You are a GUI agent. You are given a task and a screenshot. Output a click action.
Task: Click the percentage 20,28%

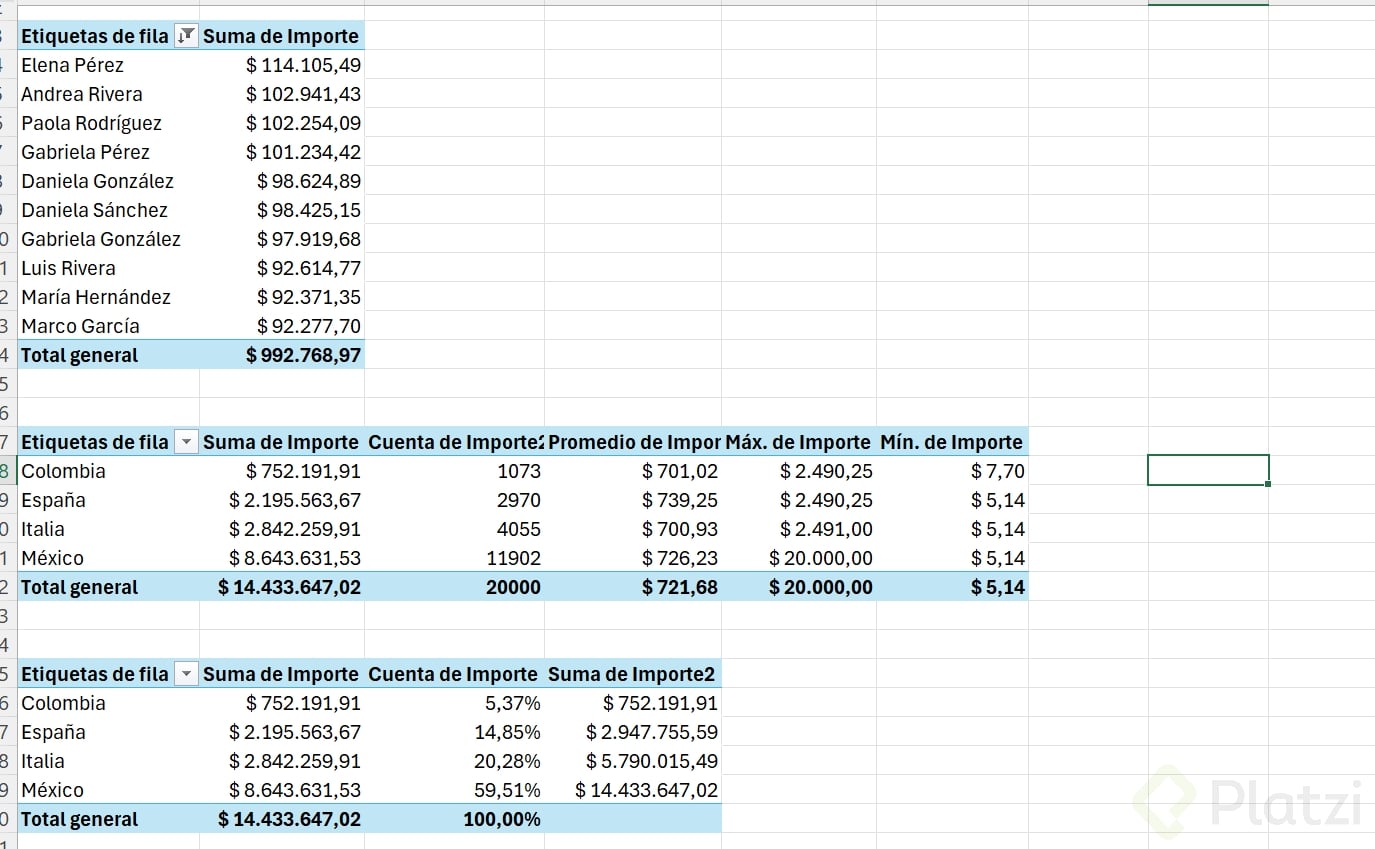(507, 761)
